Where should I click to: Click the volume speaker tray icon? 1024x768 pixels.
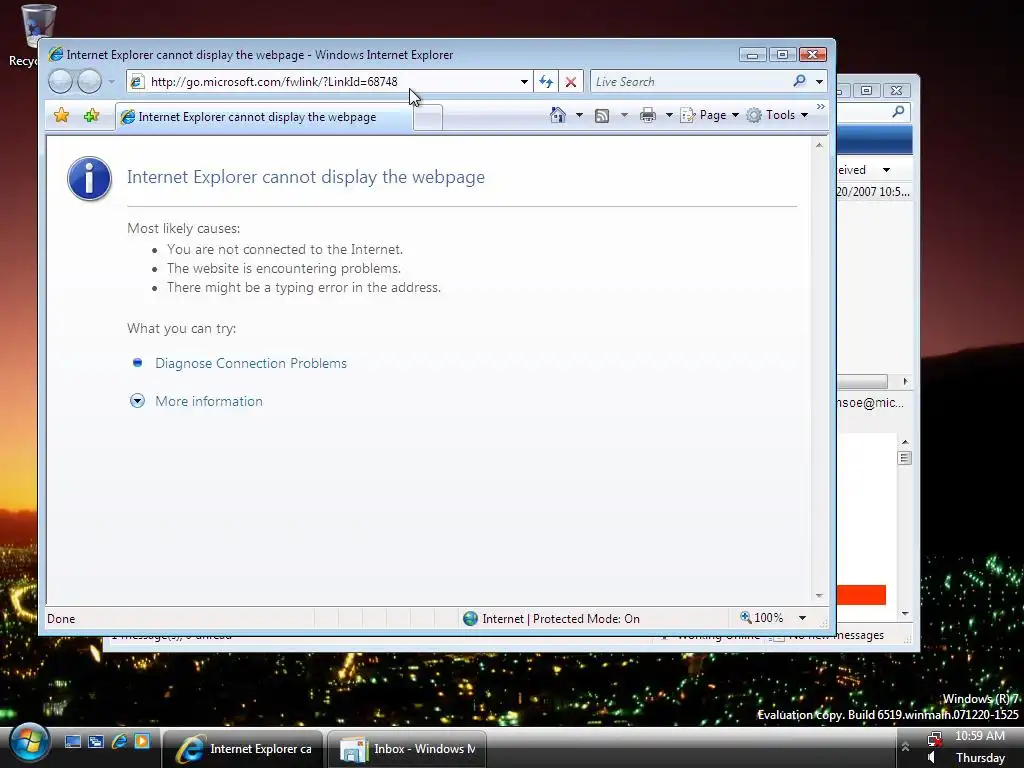click(932, 758)
